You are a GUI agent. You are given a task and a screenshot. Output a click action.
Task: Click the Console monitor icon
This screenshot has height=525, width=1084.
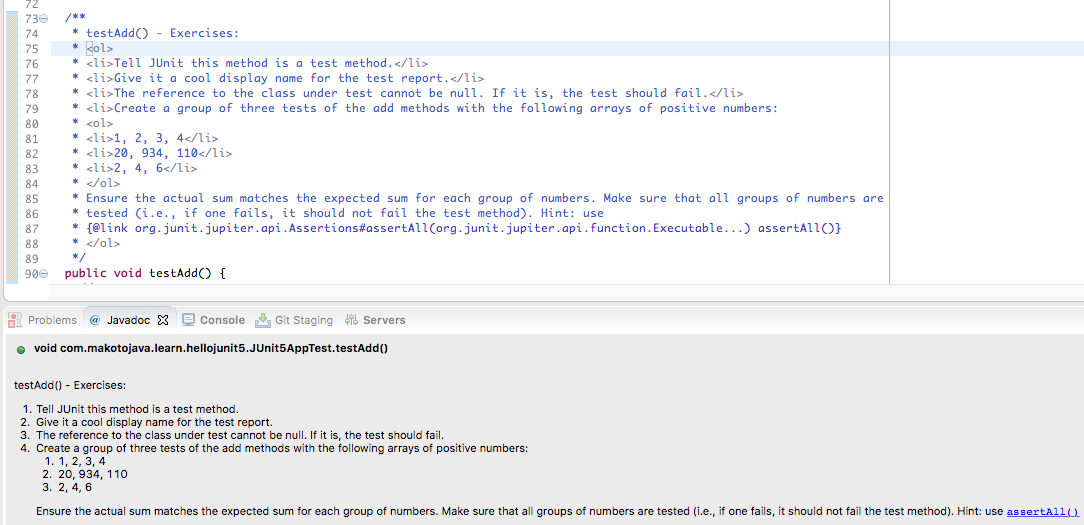(188, 320)
